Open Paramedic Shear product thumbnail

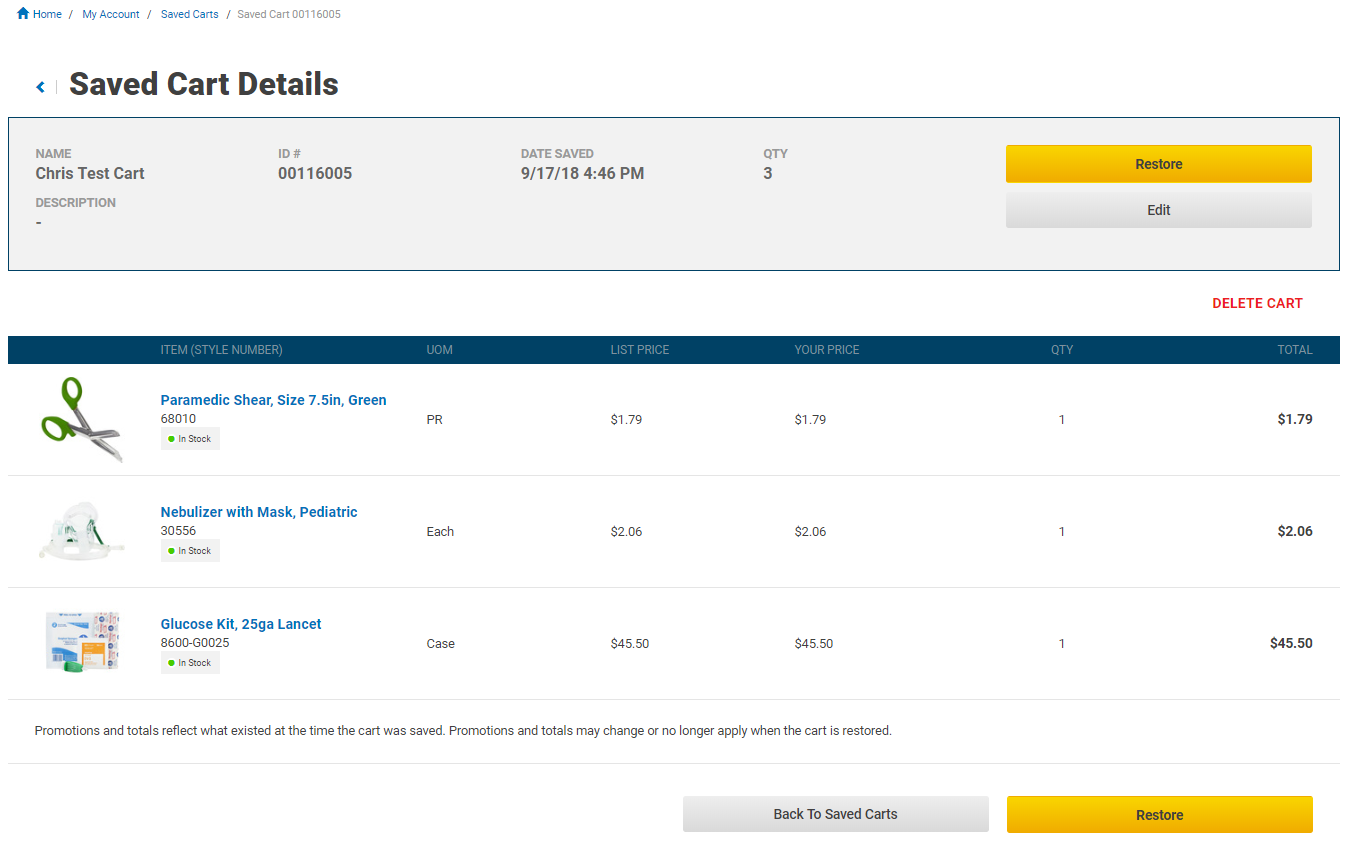click(83, 420)
